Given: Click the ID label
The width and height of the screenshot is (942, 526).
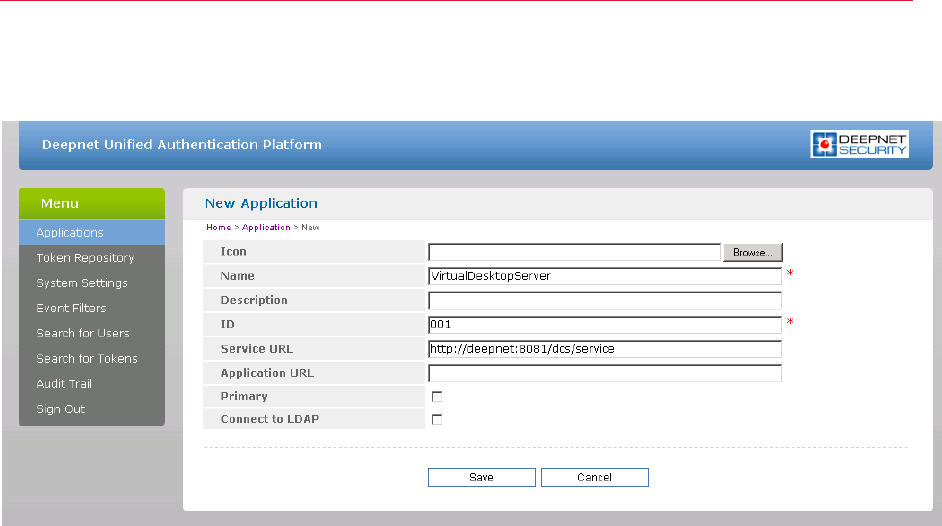Looking at the screenshot, I should (x=228, y=324).
